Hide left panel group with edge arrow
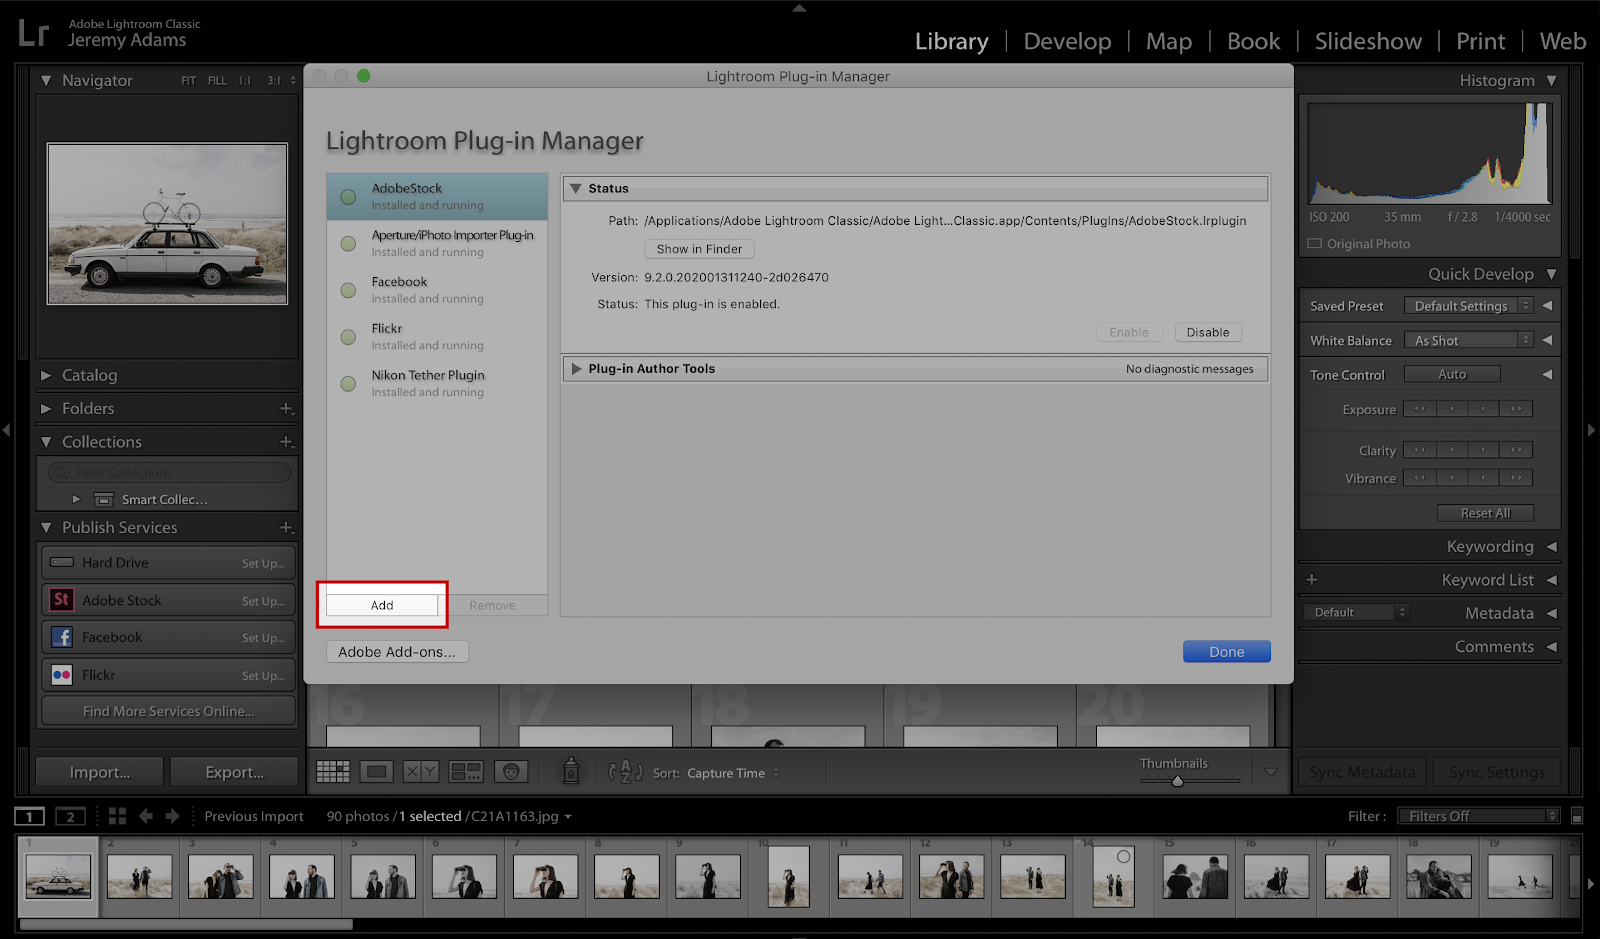This screenshot has height=939, width=1600. pyautogui.click(x=6, y=430)
